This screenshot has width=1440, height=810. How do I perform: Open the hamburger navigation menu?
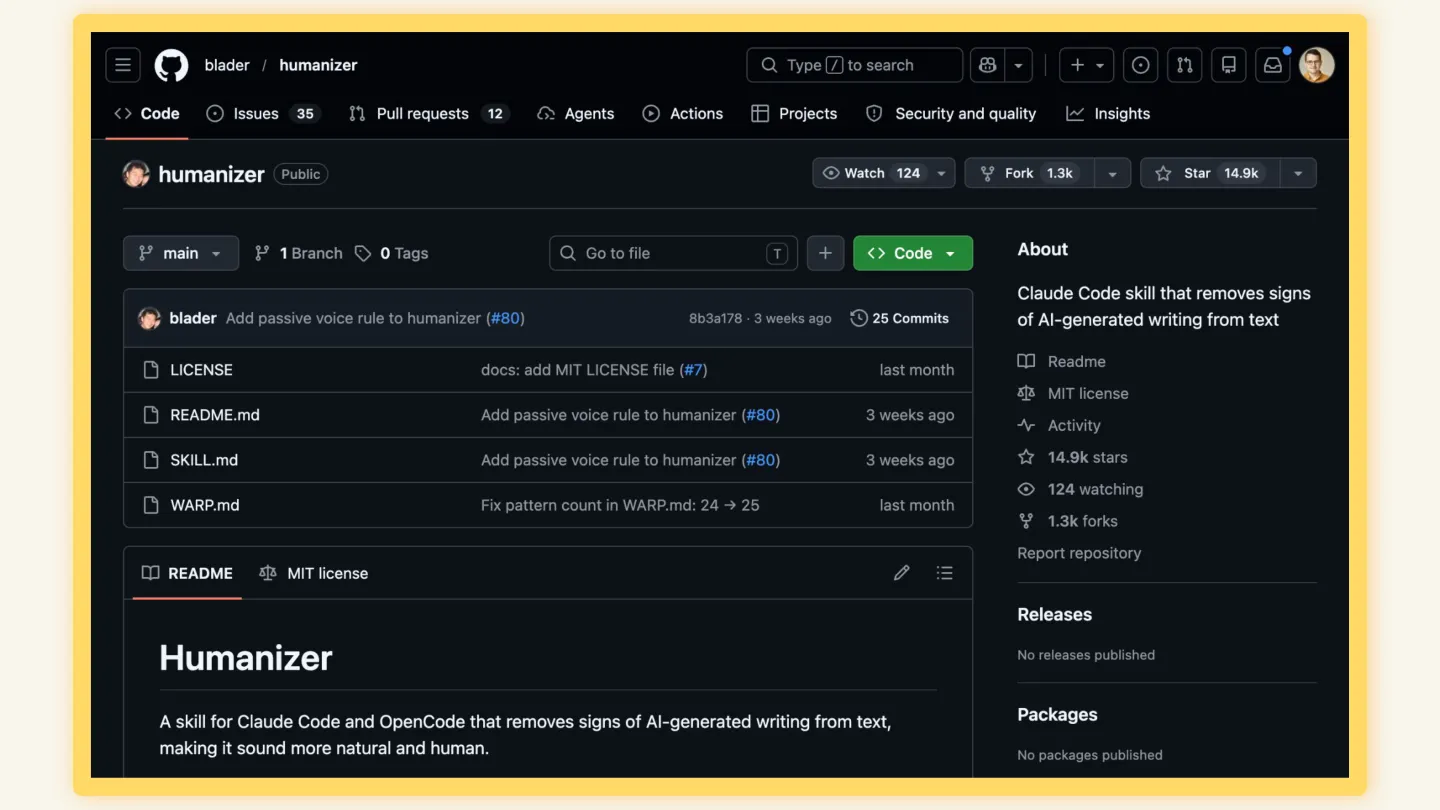tap(123, 65)
